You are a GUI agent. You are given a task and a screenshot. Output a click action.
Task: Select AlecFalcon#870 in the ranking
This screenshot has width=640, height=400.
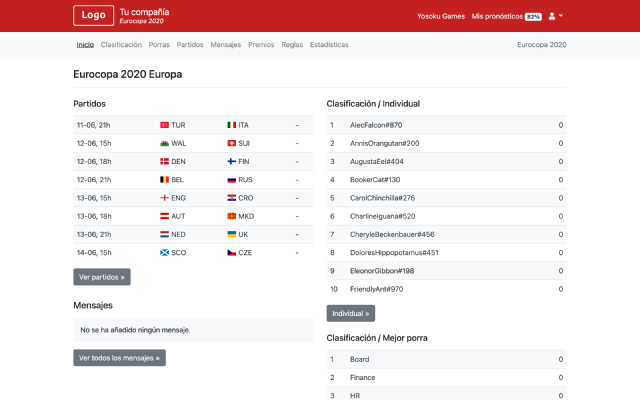[376, 125]
